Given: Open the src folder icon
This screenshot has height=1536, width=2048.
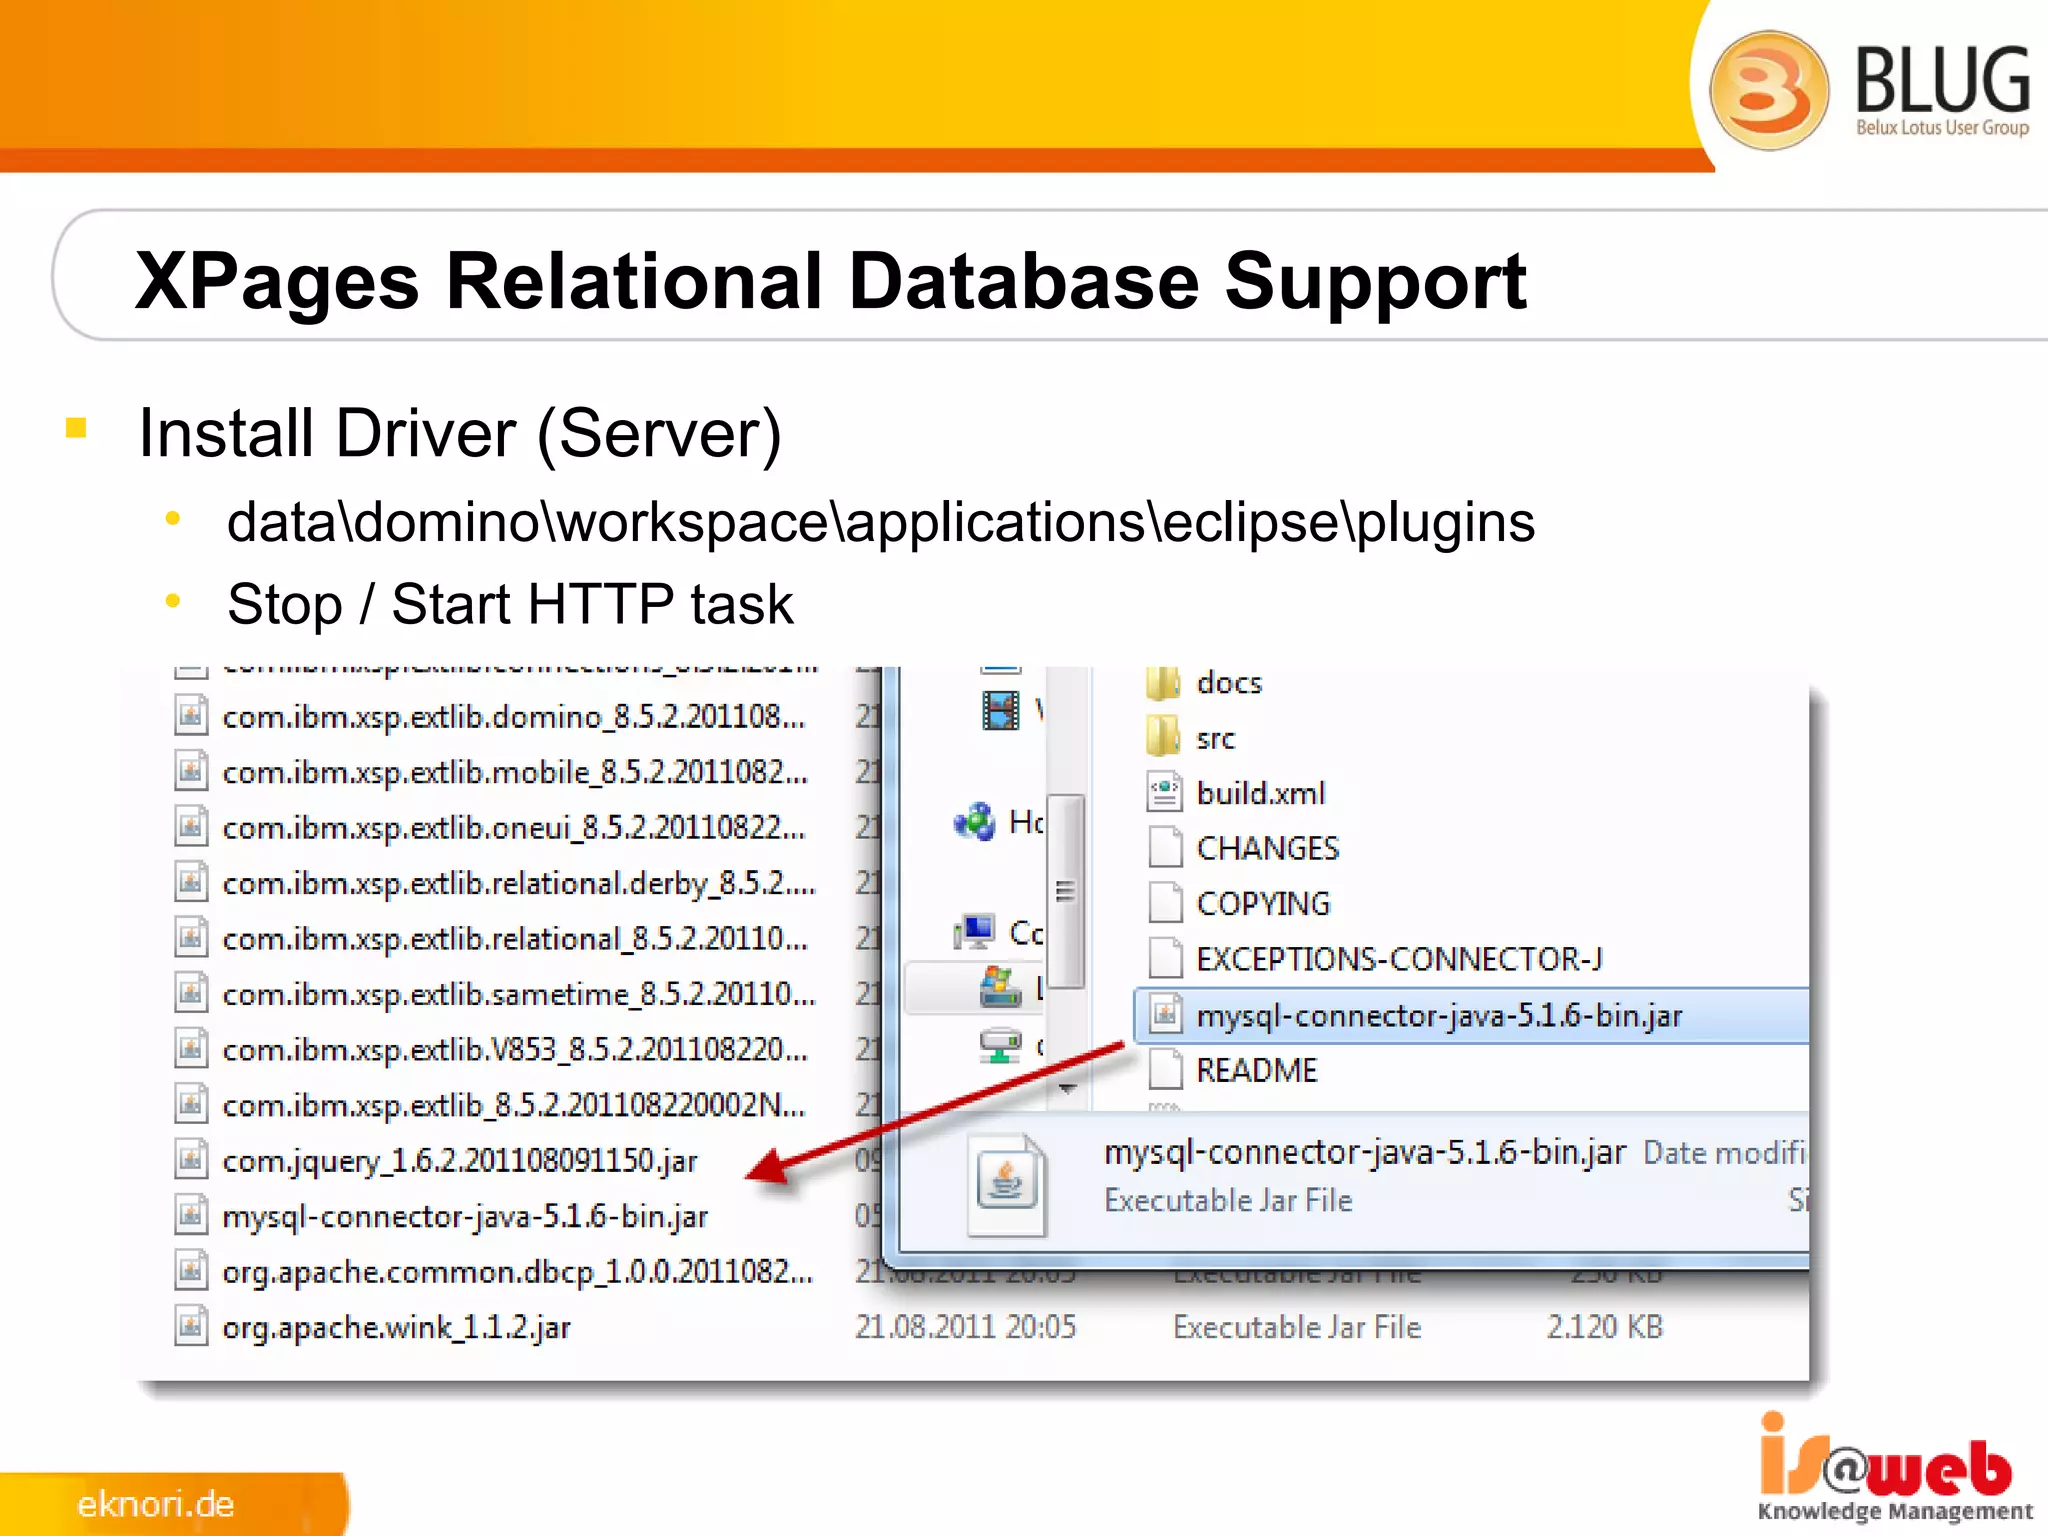Looking at the screenshot, I should click(x=1163, y=737).
